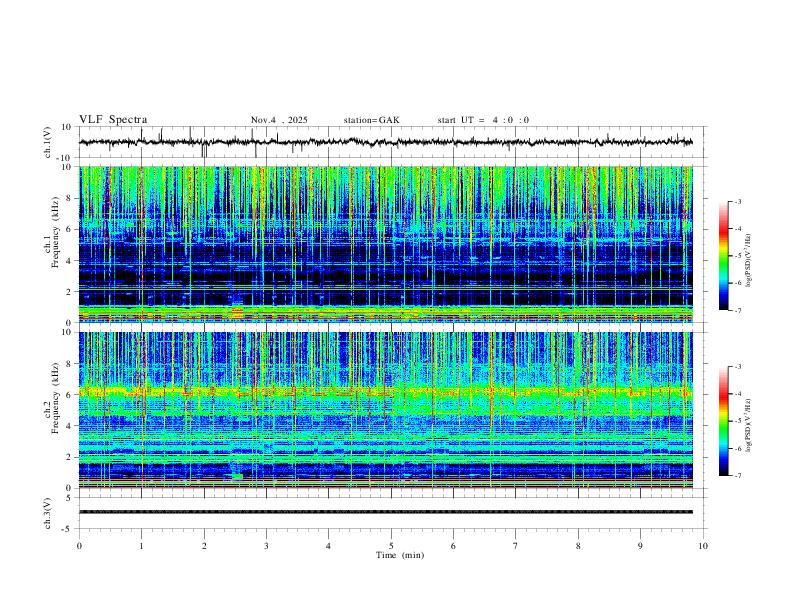Viewport: 792px width, 612px height.
Task: Click the "-3" value on ch.1 colorbar
Action: (738, 201)
